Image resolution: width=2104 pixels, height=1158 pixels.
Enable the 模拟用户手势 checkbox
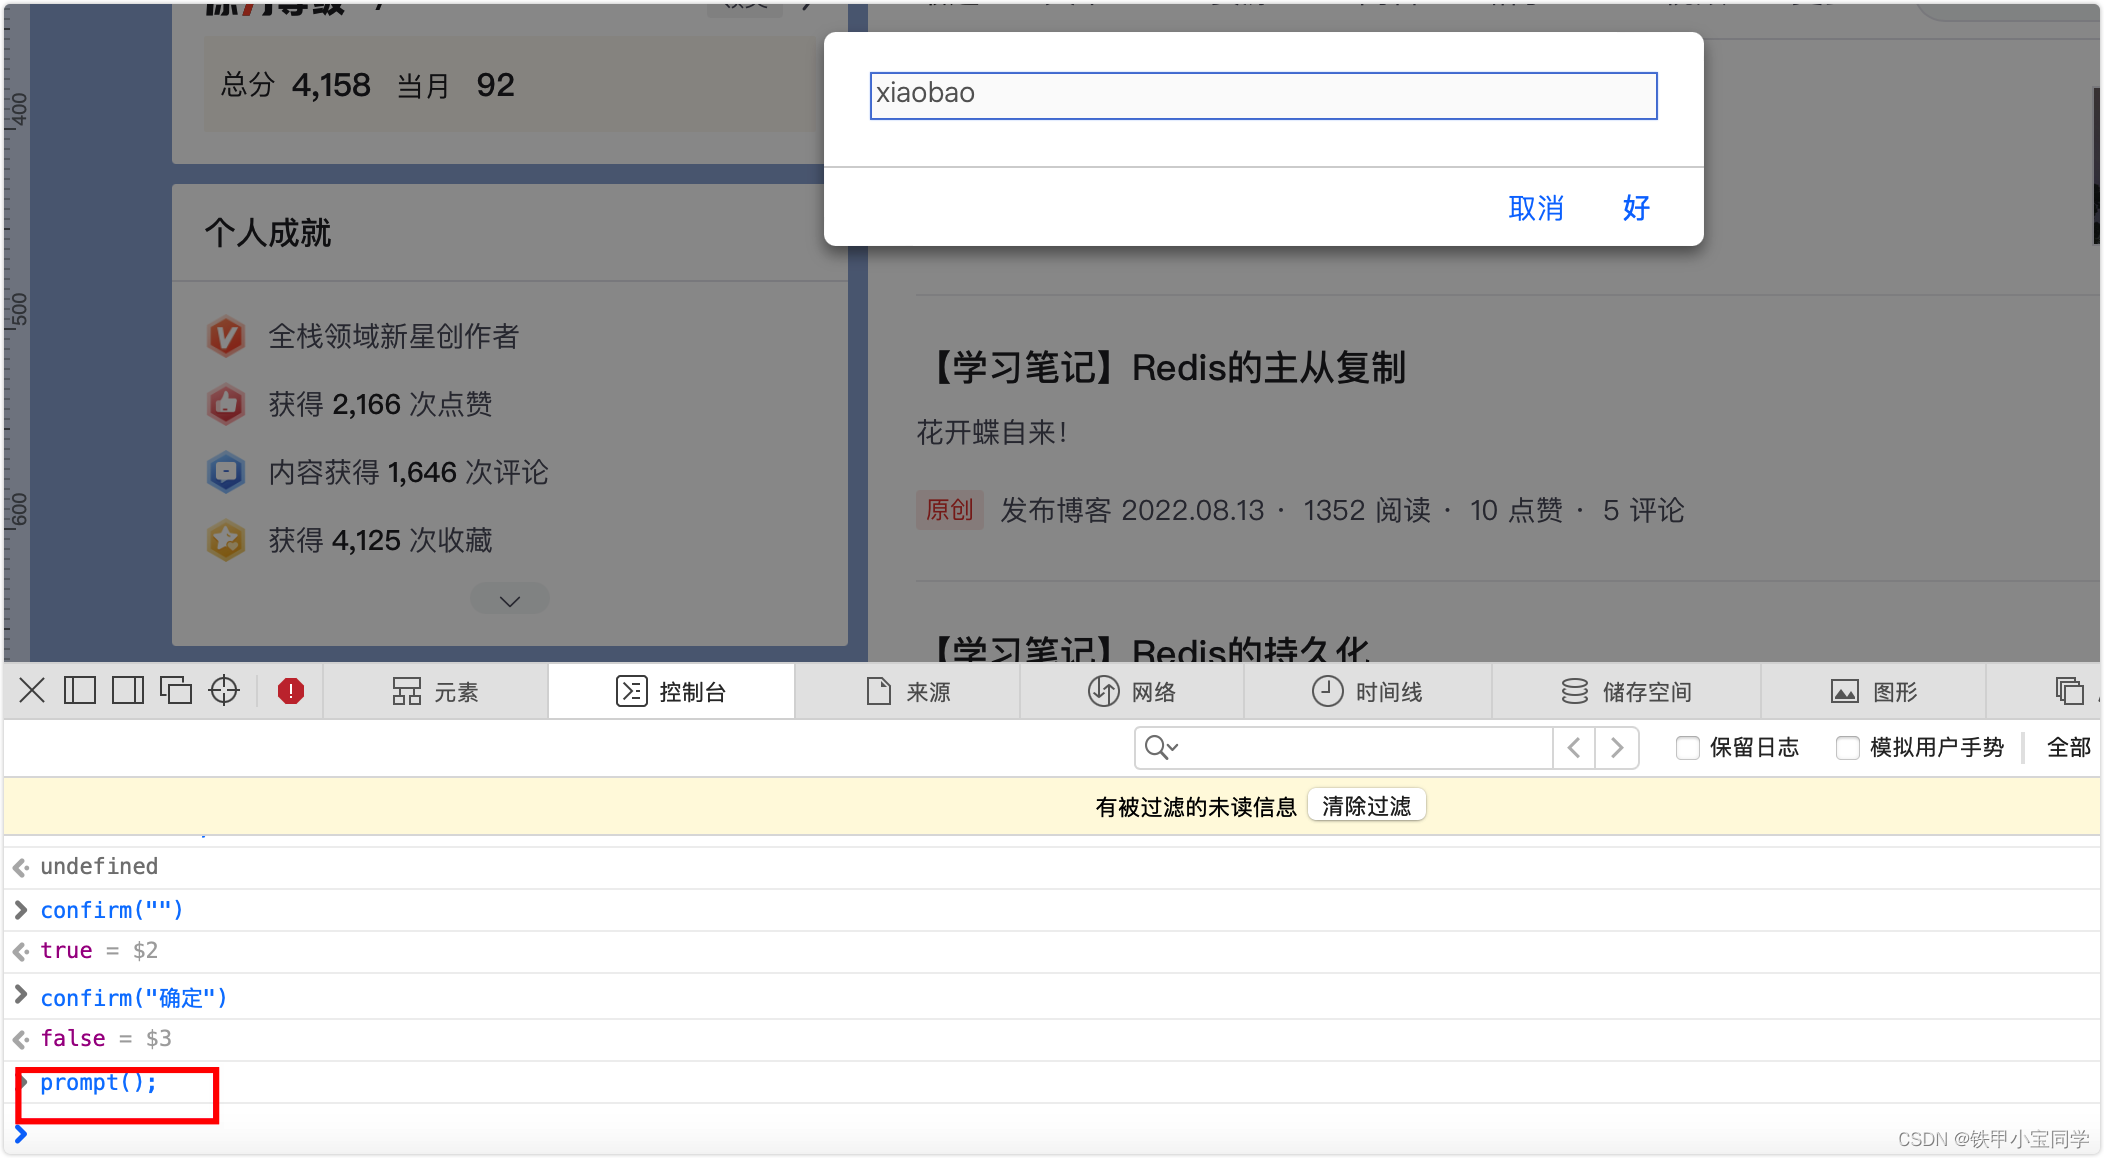[1848, 747]
